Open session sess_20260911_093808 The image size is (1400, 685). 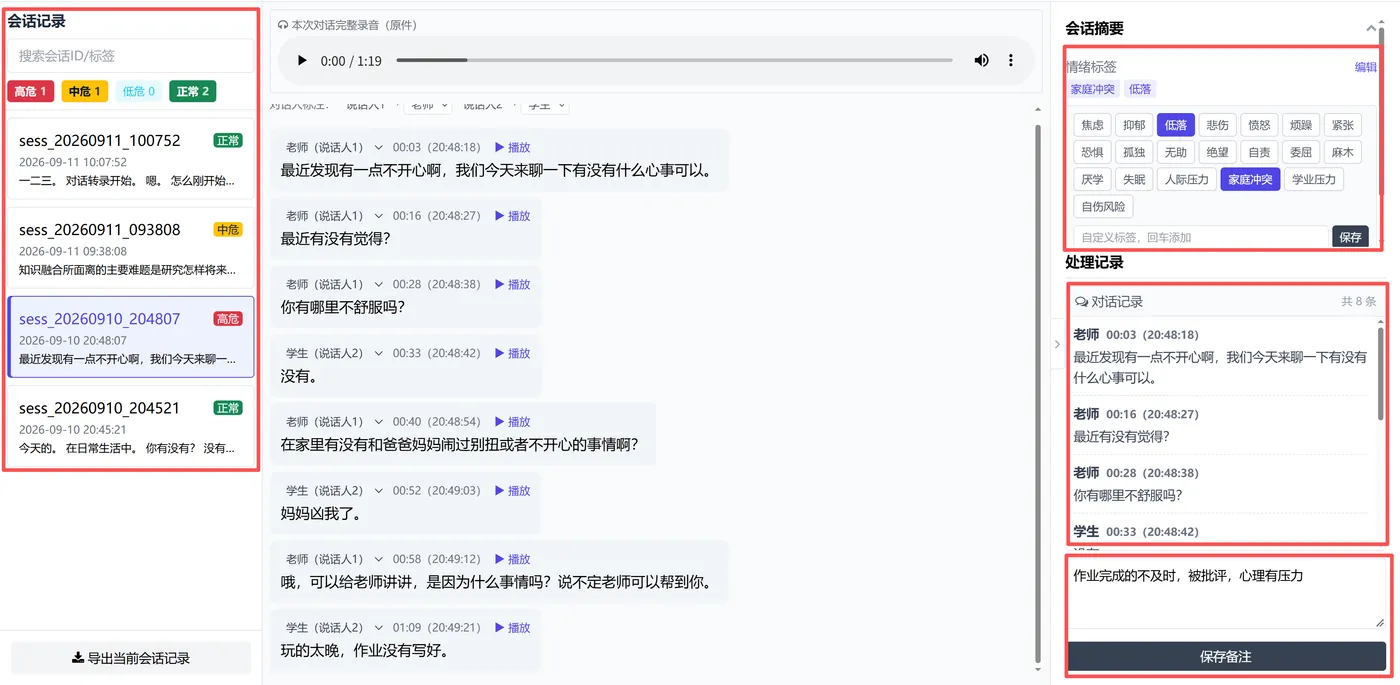pyautogui.click(x=131, y=249)
